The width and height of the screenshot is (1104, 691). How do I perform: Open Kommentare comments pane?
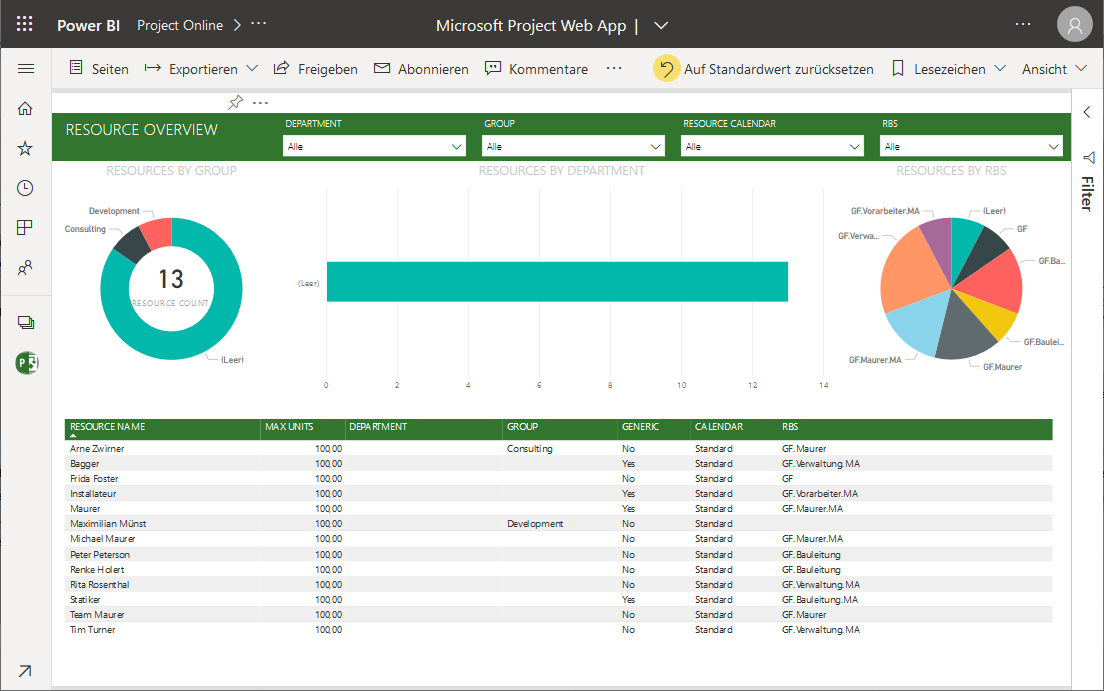(537, 68)
